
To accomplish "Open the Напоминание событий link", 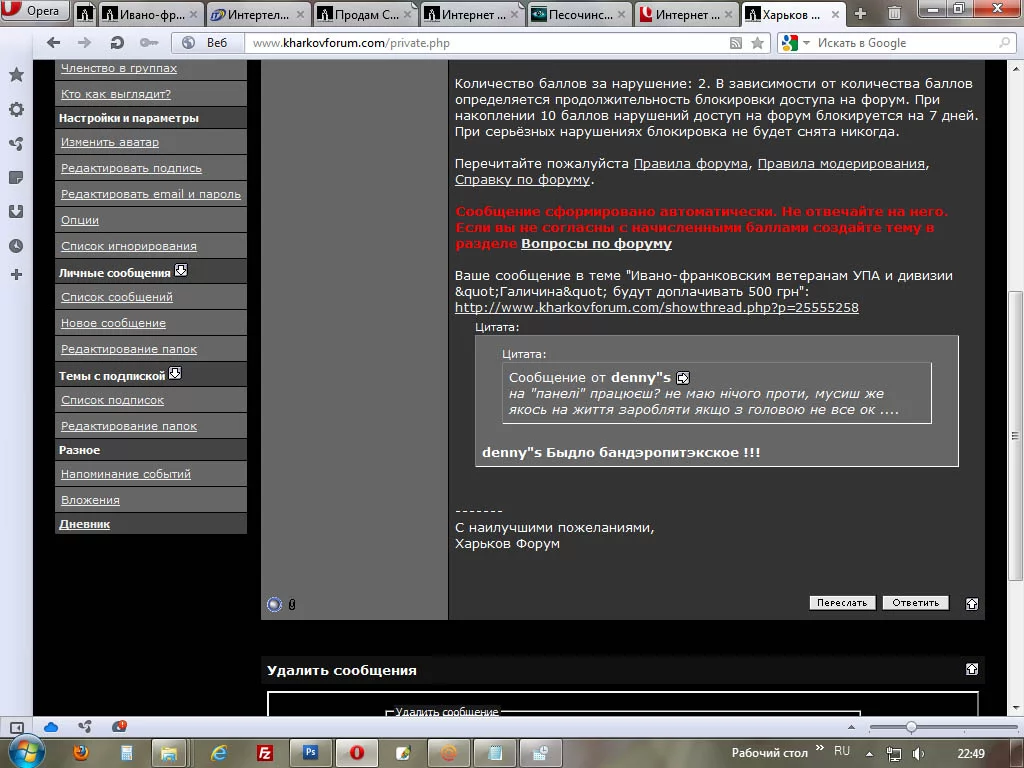I will coord(126,474).
